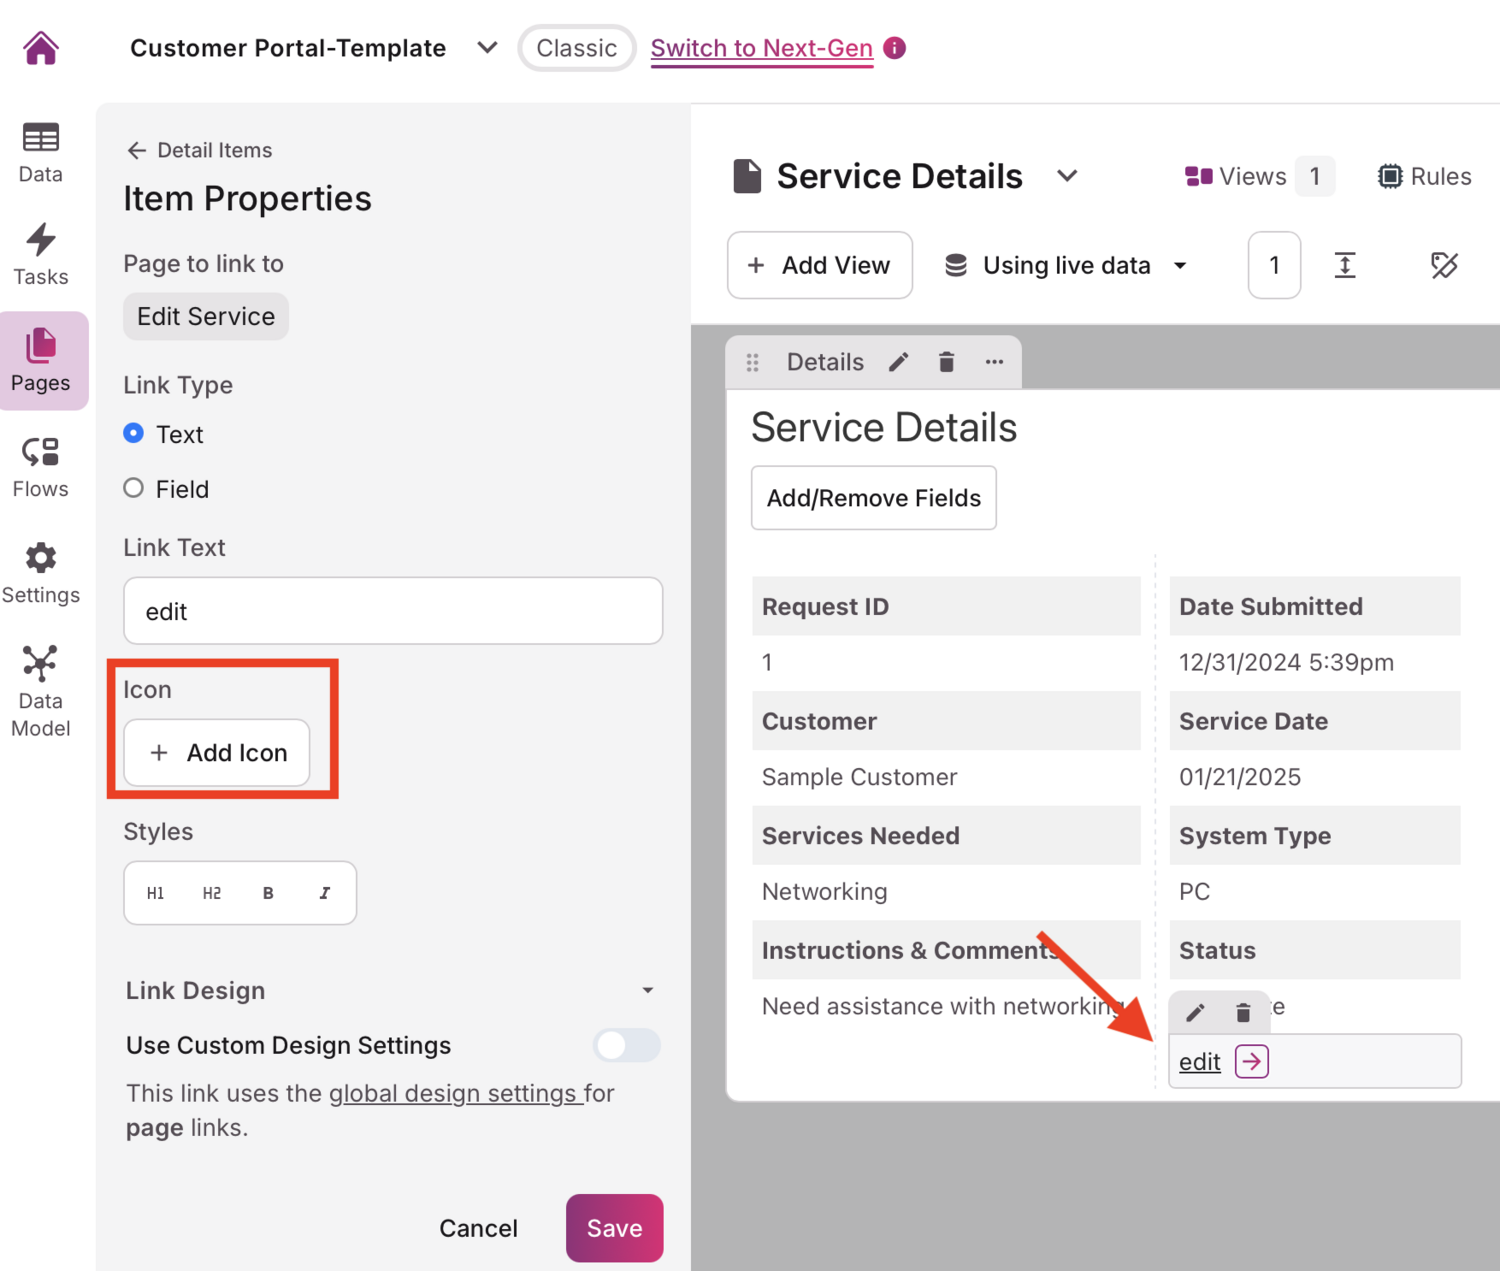The height and width of the screenshot is (1271, 1500).
Task: Select the Tasks lightning icon
Action: click(x=40, y=252)
